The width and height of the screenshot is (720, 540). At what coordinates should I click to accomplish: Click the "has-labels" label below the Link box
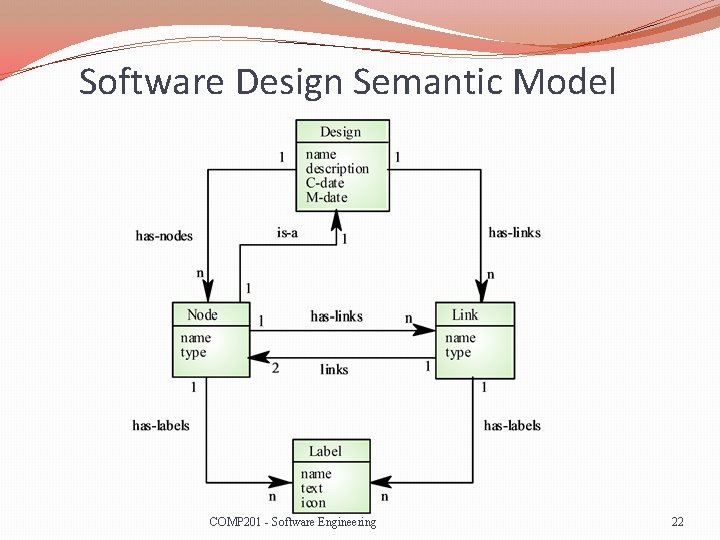(x=512, y=425)
